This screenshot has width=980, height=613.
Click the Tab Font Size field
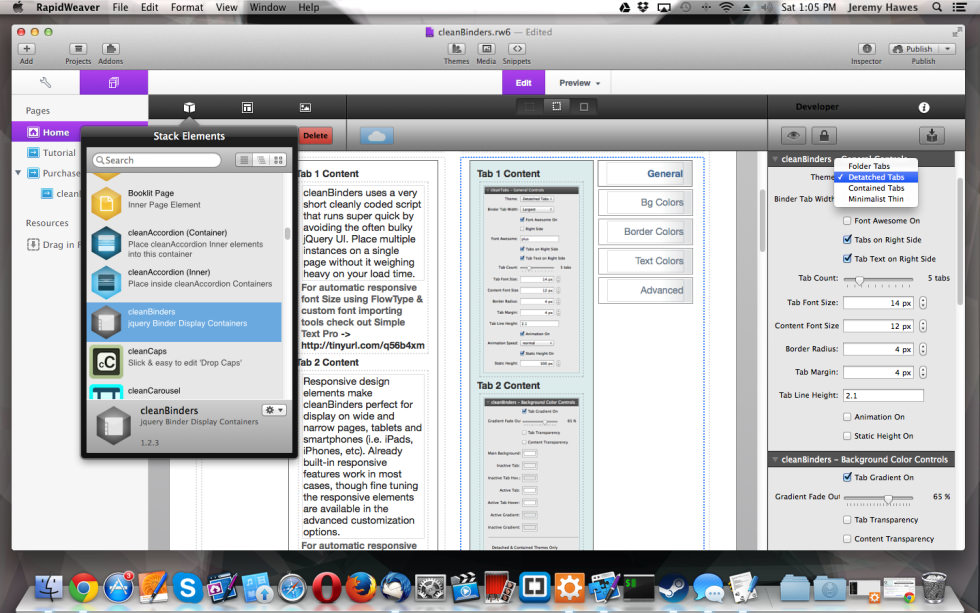tap(878, 302)
